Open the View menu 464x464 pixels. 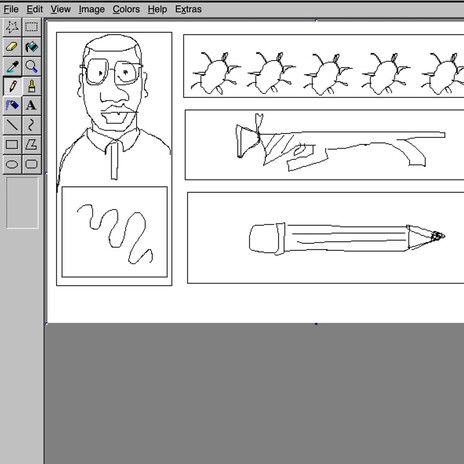click(x=61, y=9)
